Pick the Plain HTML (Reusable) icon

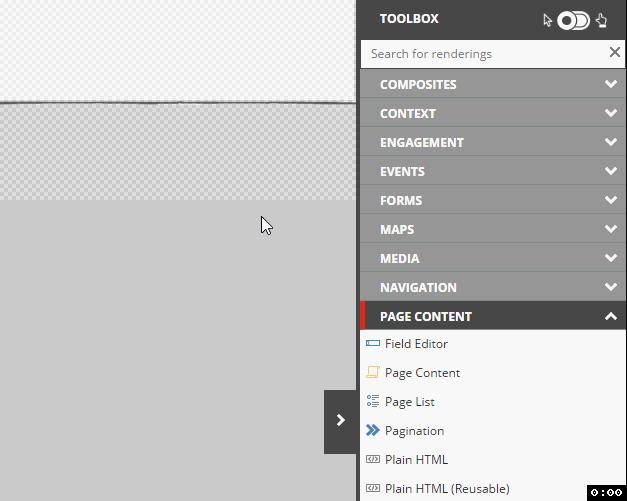[x=373, y=488]
